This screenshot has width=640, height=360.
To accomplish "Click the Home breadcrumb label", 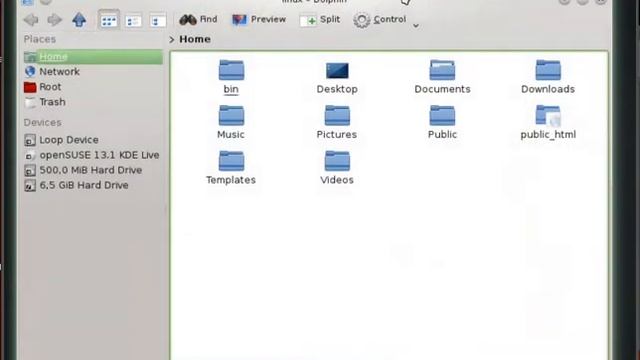I will pyautogui.click(x=195, y=39).
